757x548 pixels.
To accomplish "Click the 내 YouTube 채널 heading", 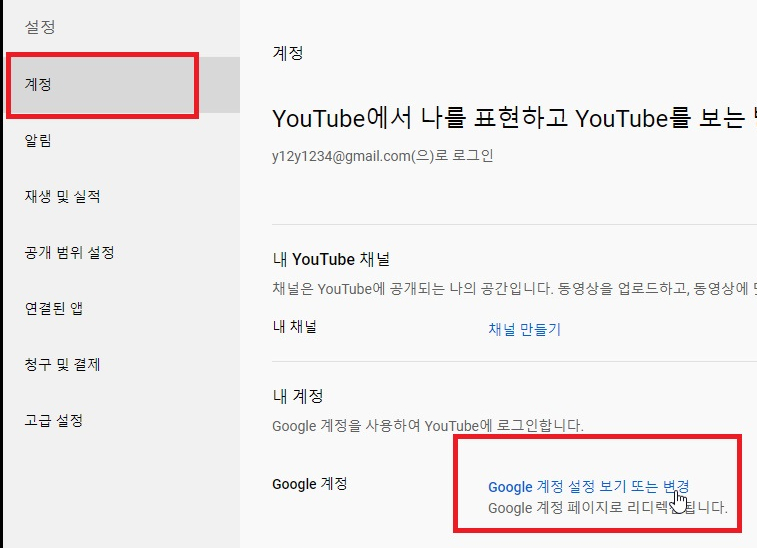I will (331, 259).
